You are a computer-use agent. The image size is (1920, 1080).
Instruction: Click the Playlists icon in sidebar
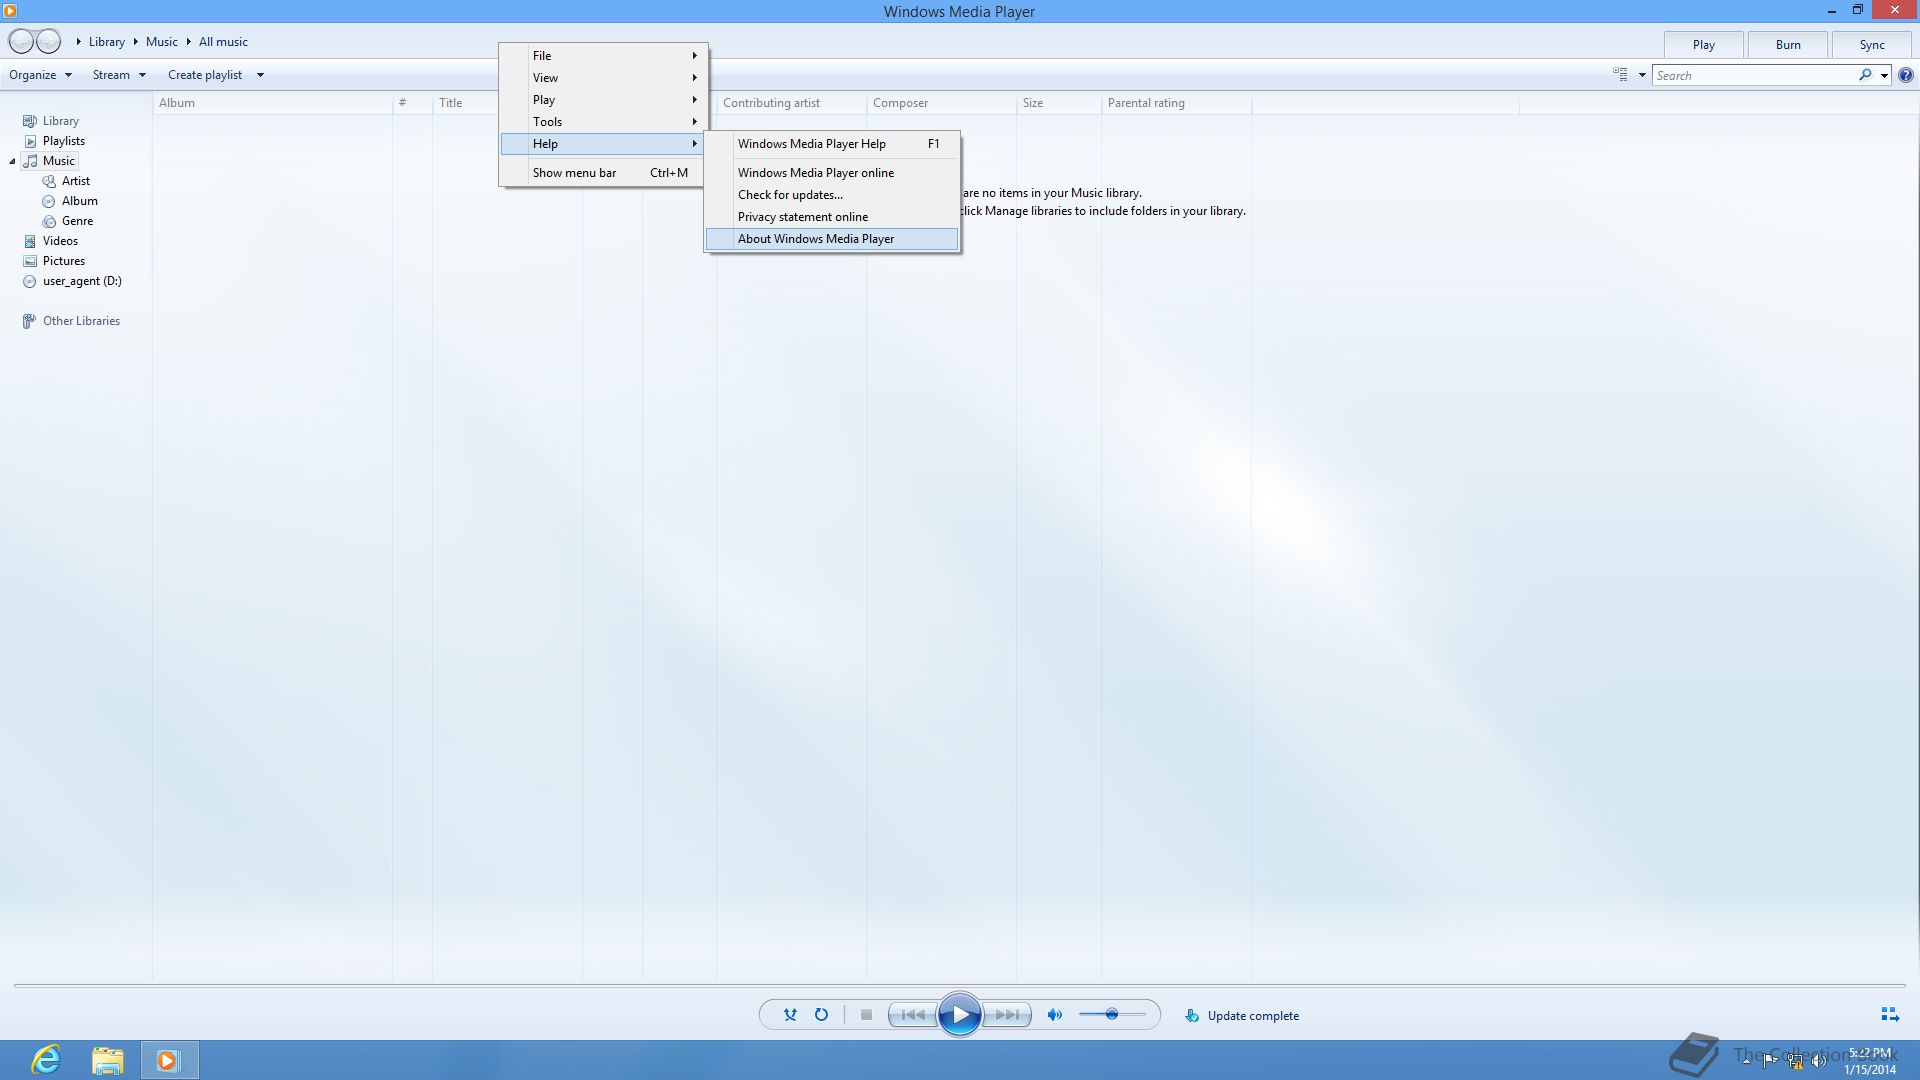(x=30, y=141)
